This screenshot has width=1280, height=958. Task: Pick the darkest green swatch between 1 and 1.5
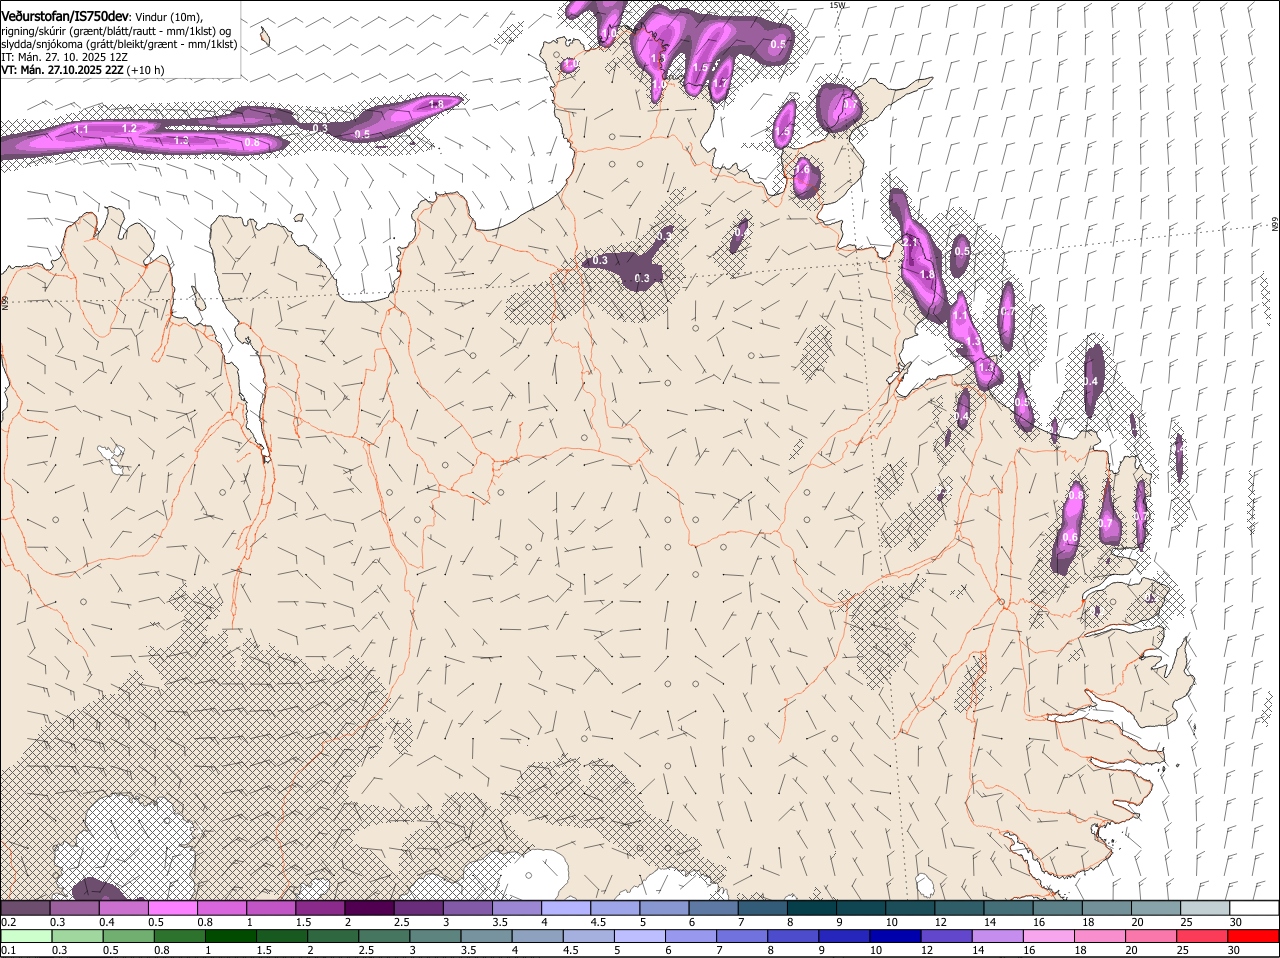click(x=230, y=936)
